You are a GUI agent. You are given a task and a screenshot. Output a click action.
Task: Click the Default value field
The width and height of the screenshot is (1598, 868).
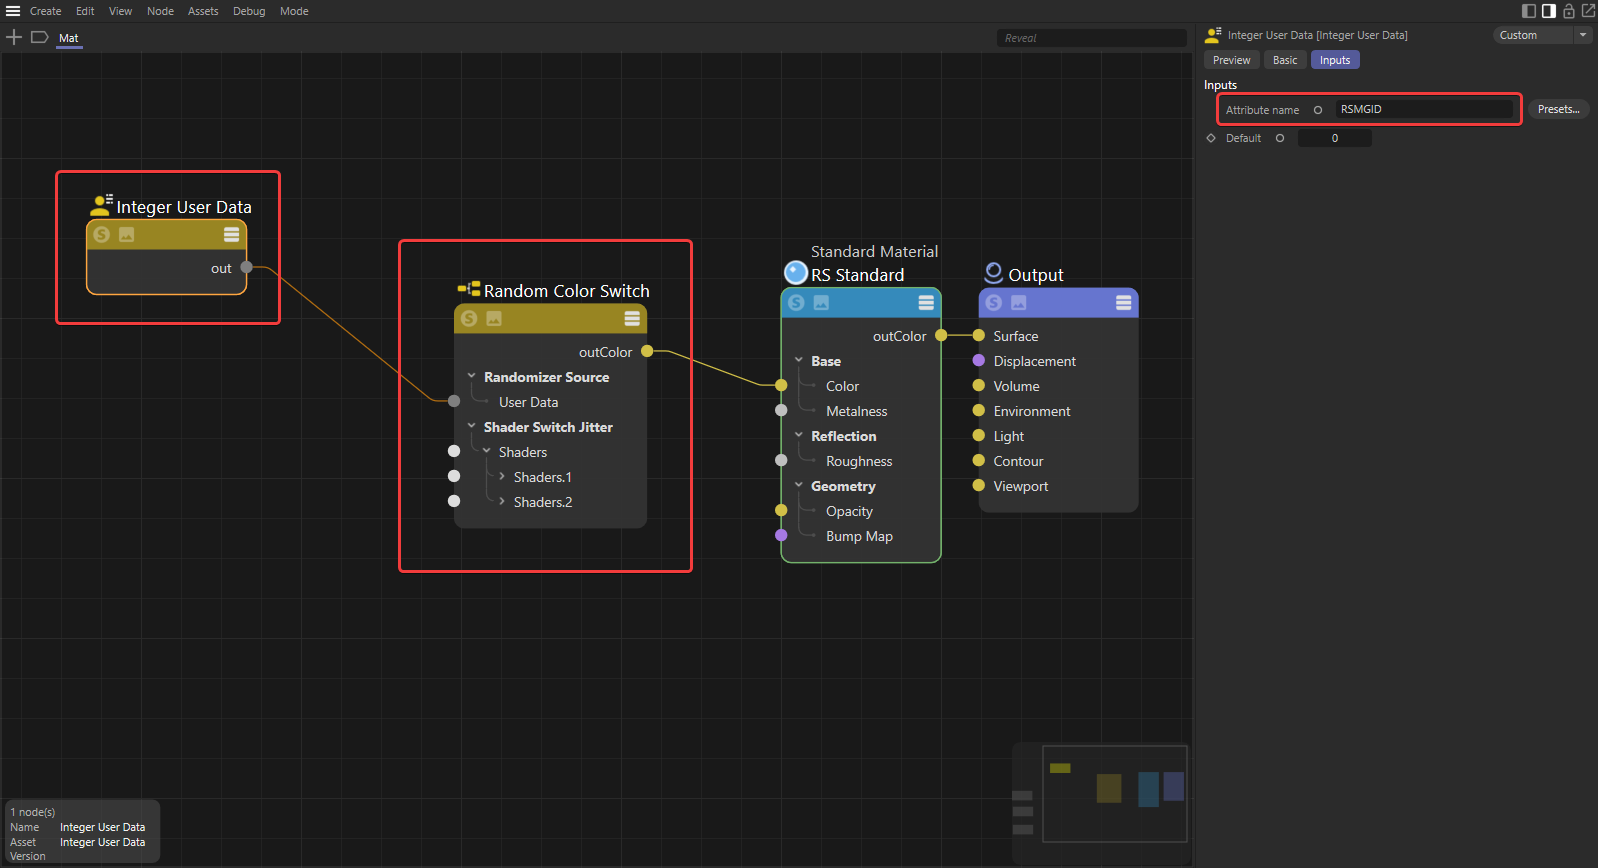[1334, 138]
